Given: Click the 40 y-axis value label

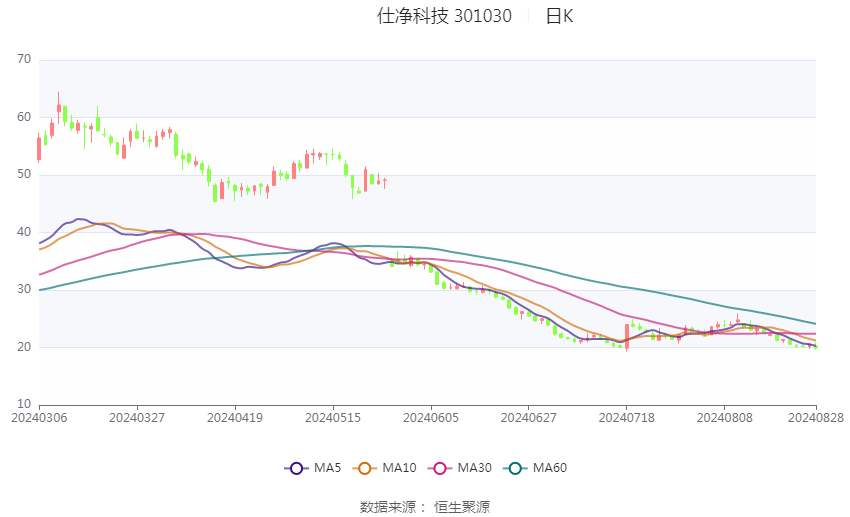Looking at the screenshot, I should [x=24, y=231].
